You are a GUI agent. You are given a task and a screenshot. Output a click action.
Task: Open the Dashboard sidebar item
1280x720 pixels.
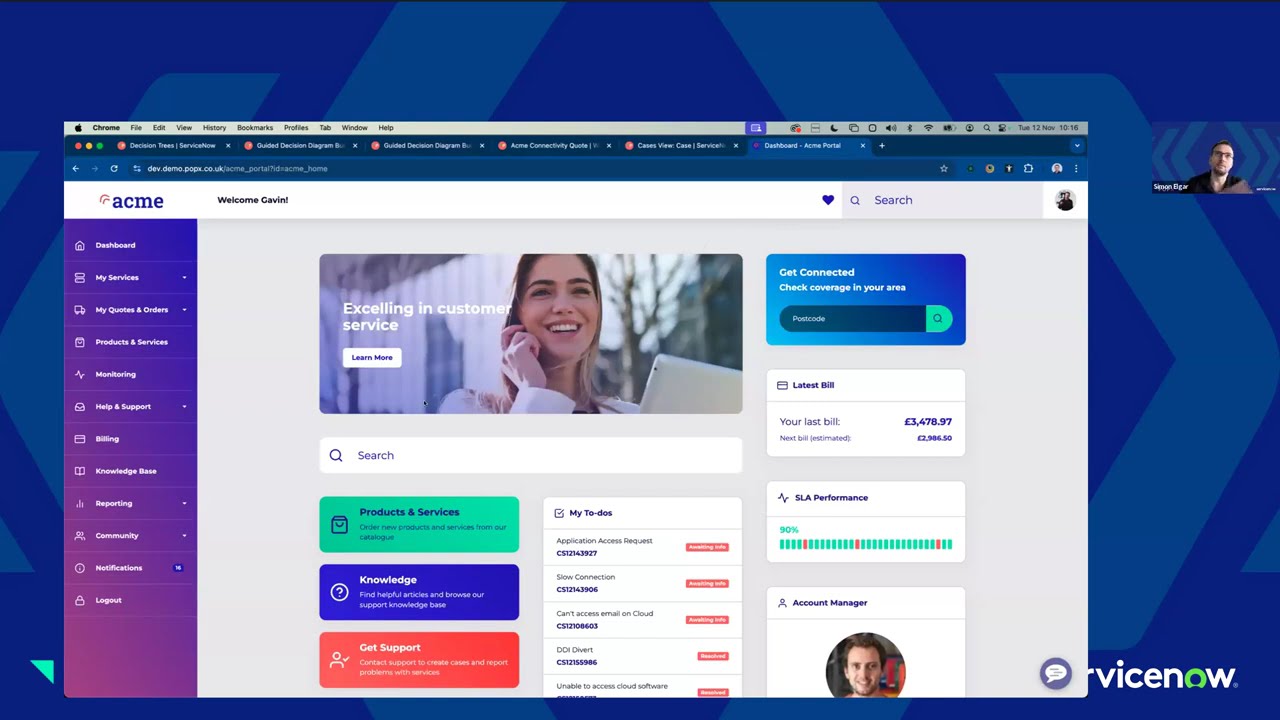pos(130,245)
